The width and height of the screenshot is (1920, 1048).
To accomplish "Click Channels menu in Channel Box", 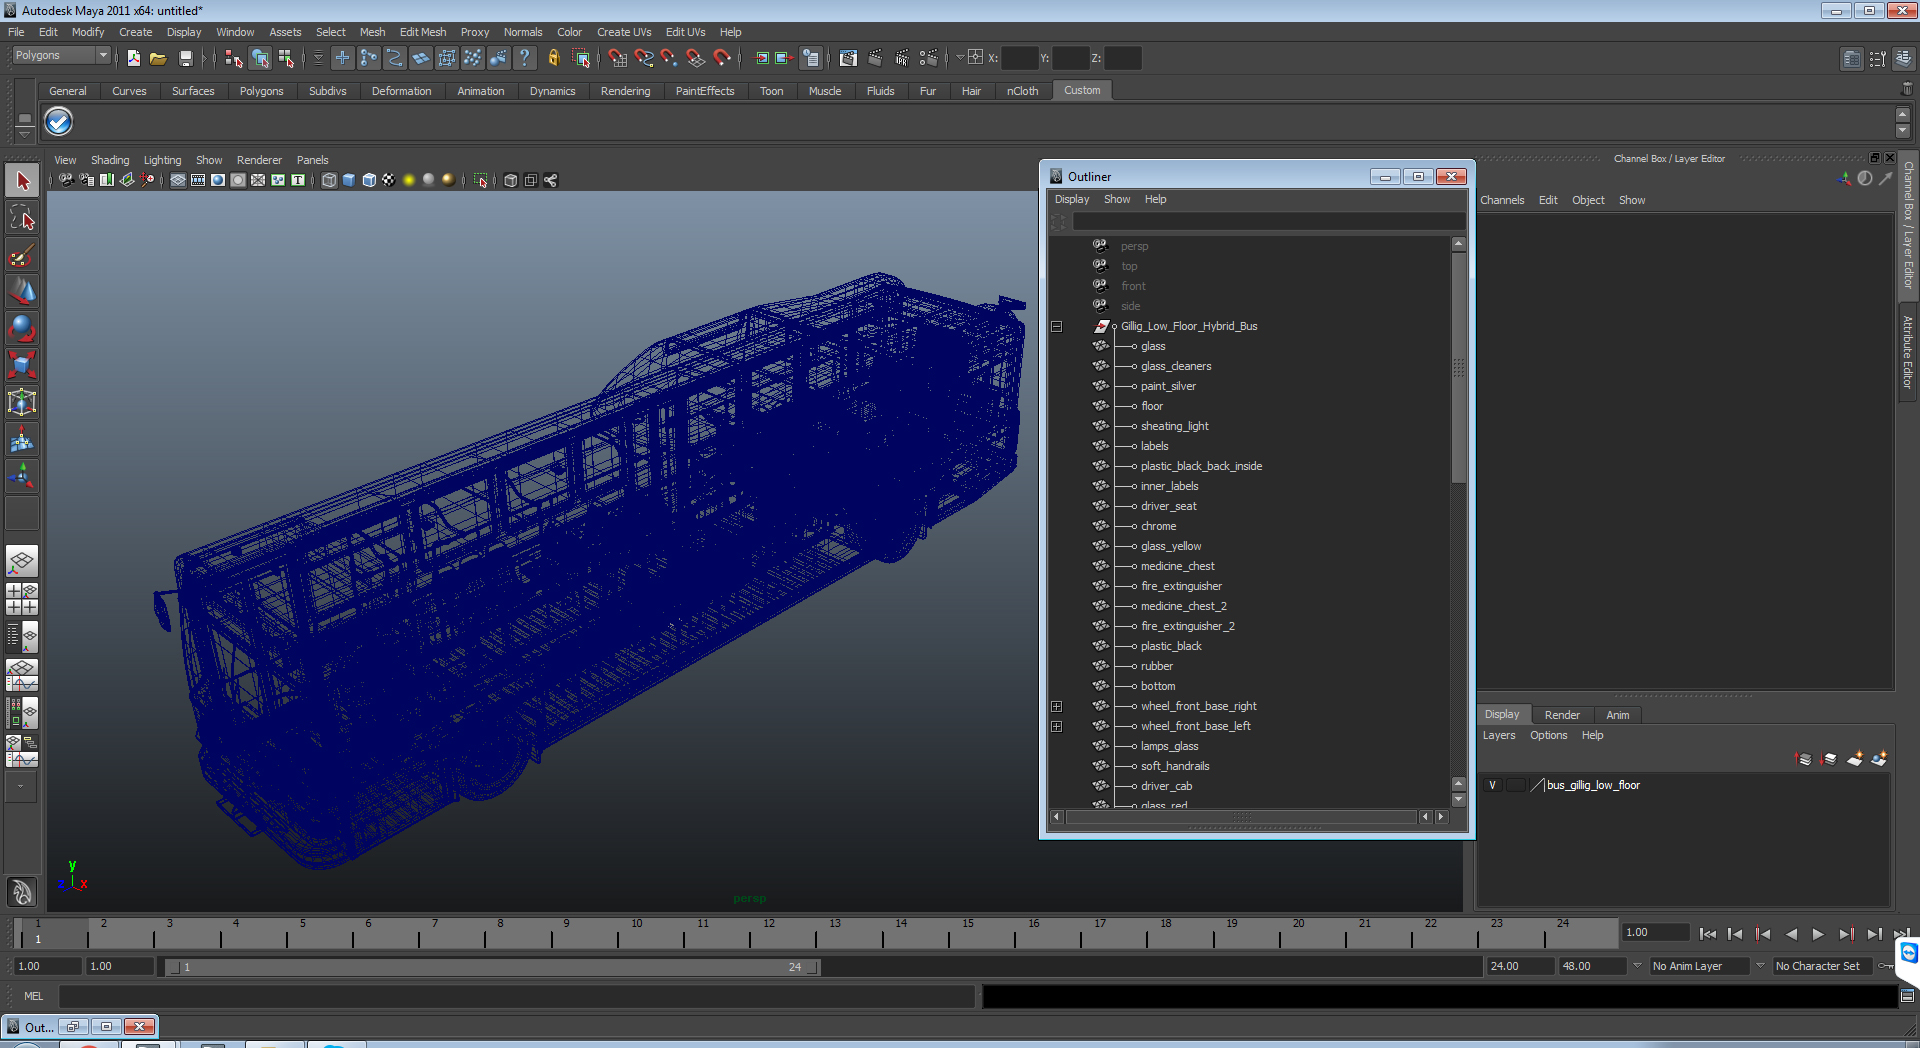I will click(x=1502, y=200).
